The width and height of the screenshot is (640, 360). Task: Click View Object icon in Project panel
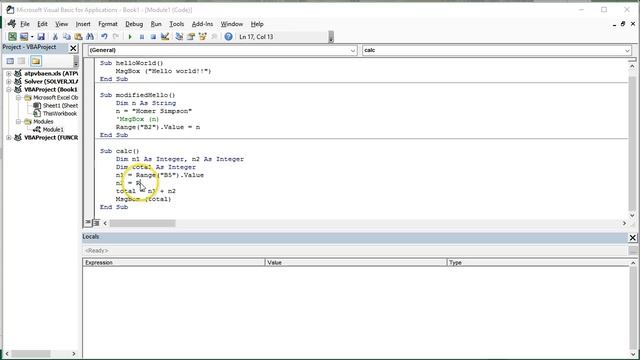[22, 61]
